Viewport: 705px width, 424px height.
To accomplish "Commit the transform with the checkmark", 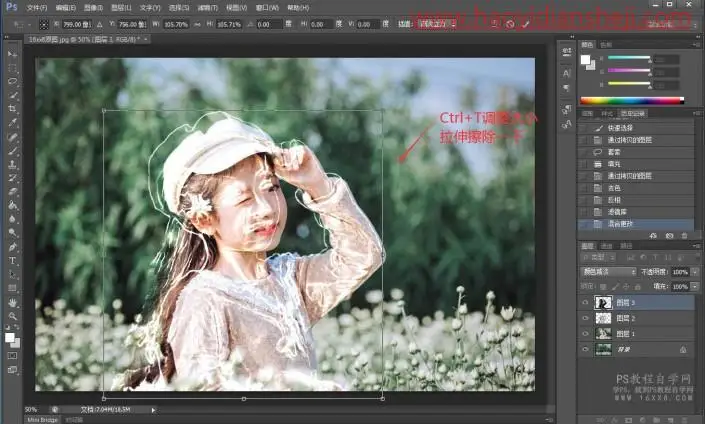I will pyautogui.click(x=525, y=24).
